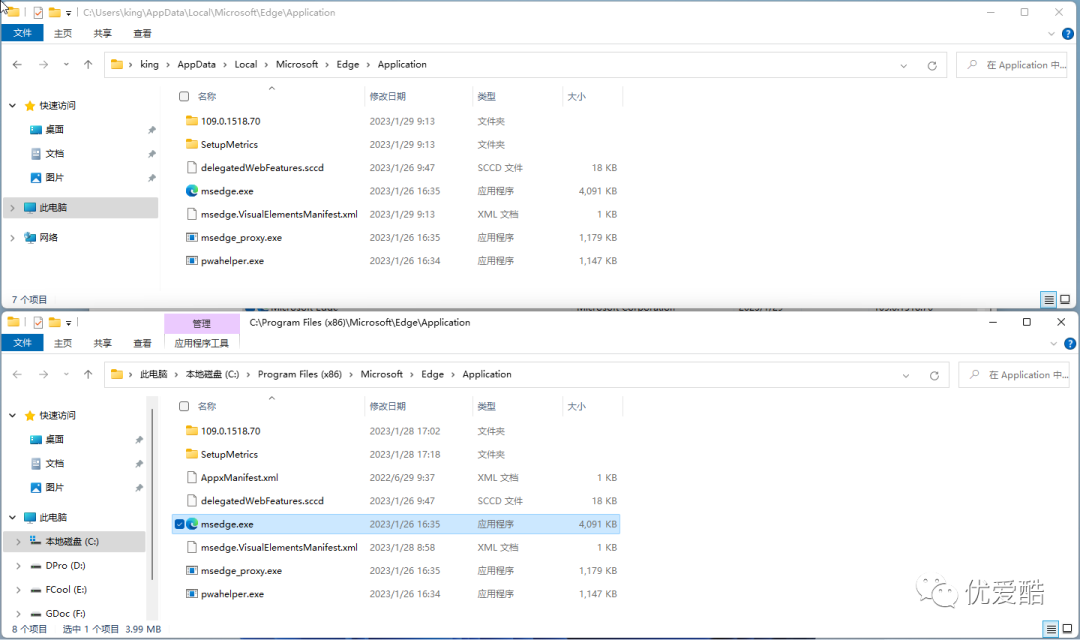Click Local breadcrumb in top address bar

point(245,65)
